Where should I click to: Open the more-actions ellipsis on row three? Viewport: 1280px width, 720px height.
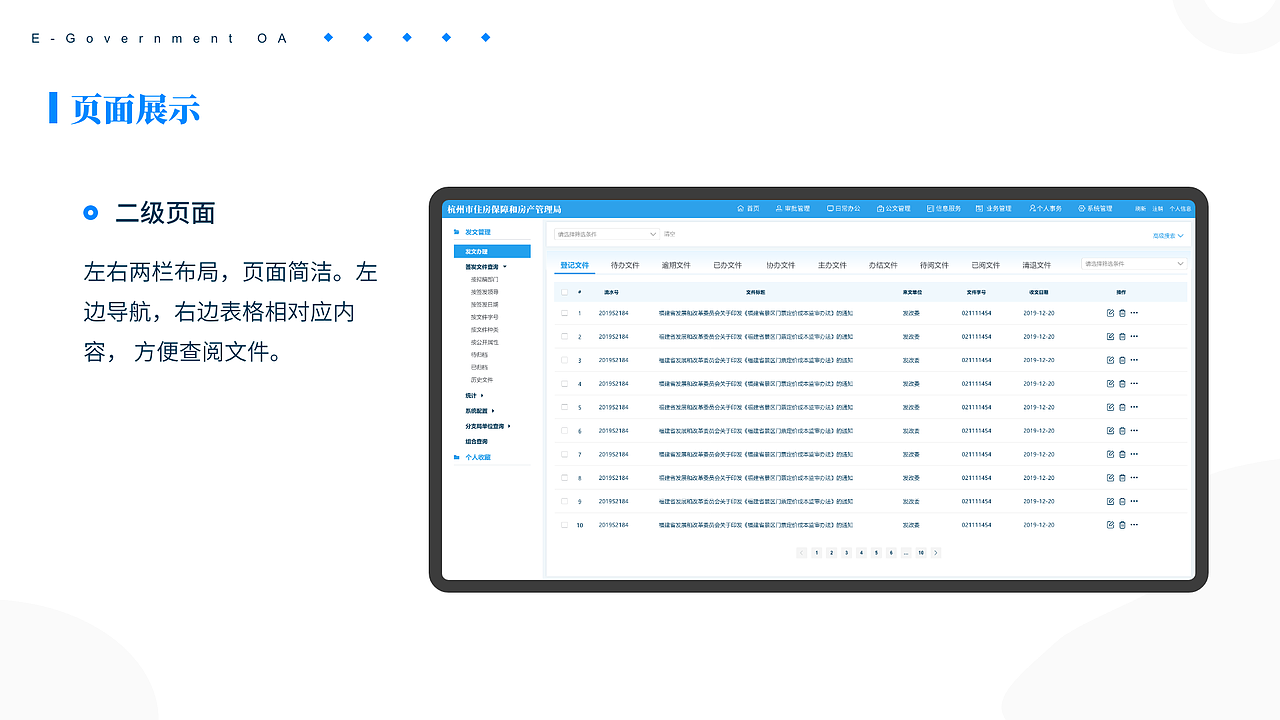(x=1133, y=359)
